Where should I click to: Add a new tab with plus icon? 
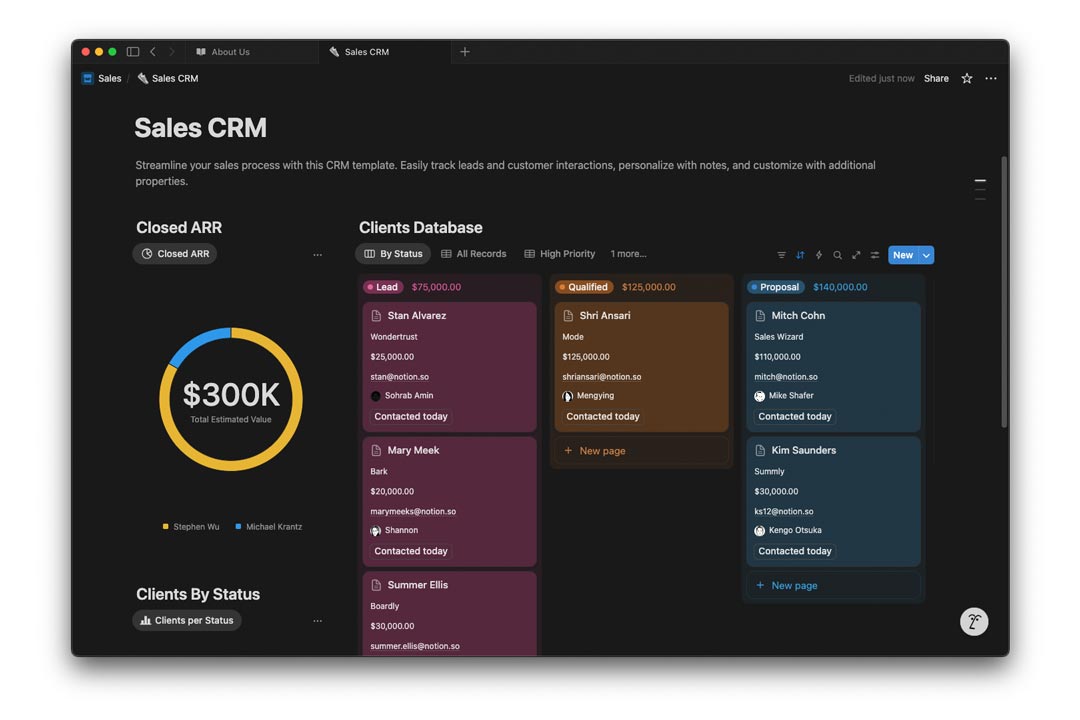(465, 52)
